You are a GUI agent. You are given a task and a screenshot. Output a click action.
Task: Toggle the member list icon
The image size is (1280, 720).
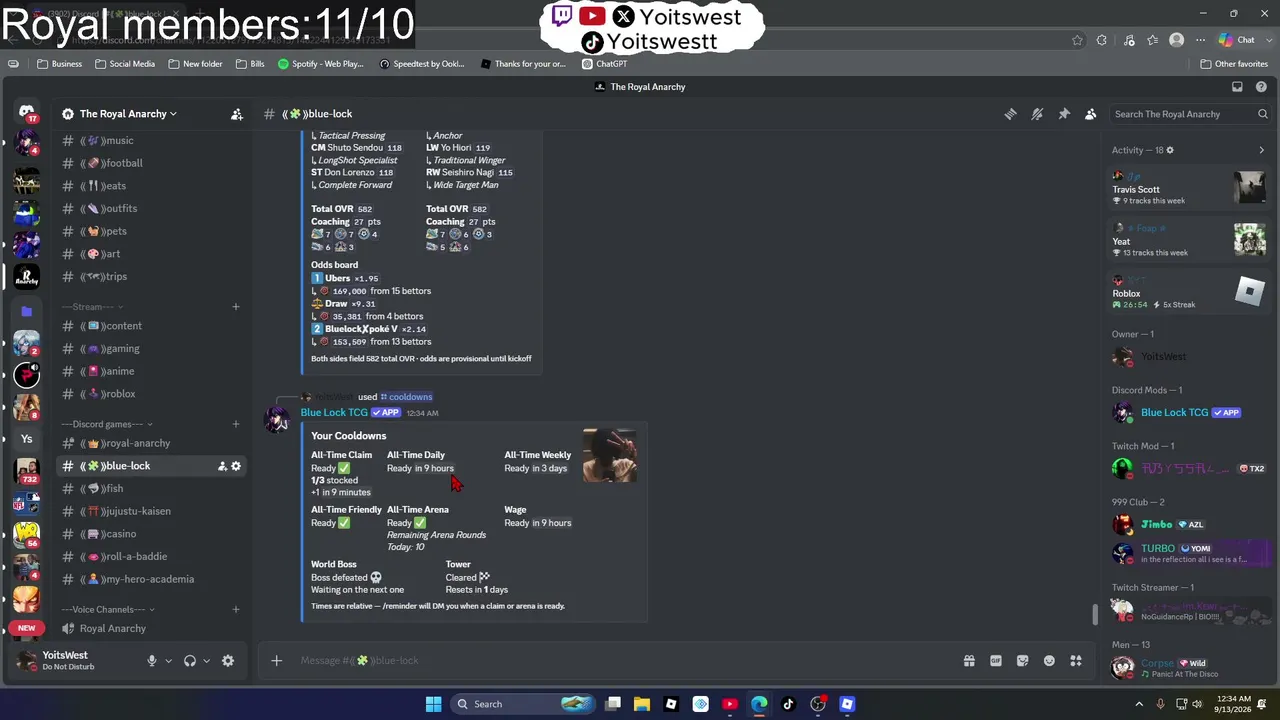1091,114
